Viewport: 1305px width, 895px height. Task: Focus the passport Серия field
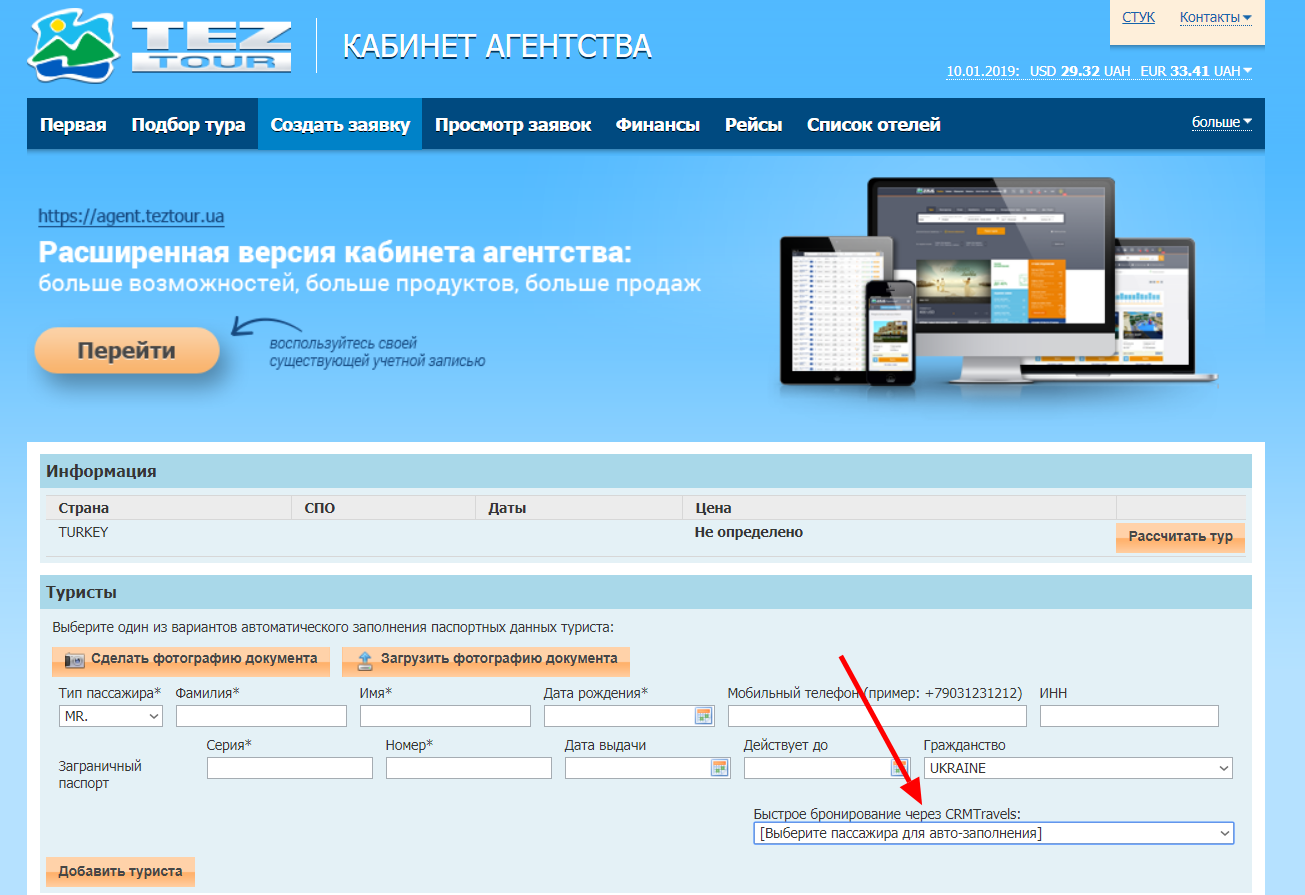(x=290, y=768)
